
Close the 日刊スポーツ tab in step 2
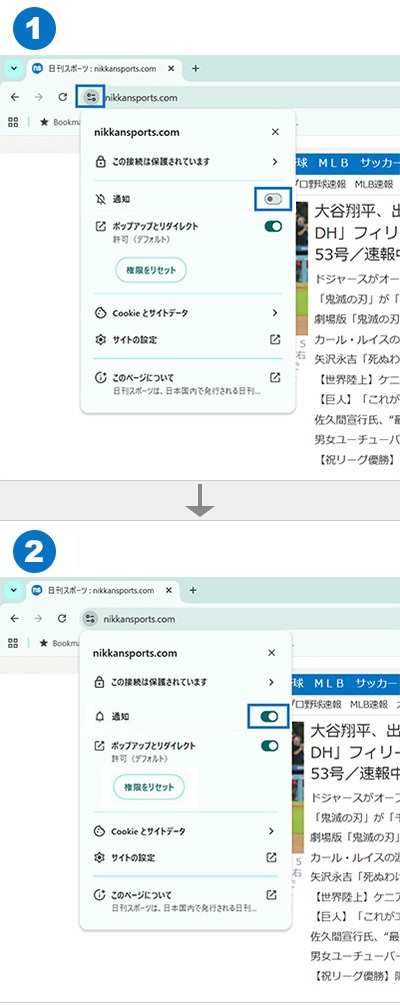tap(169, 590)
